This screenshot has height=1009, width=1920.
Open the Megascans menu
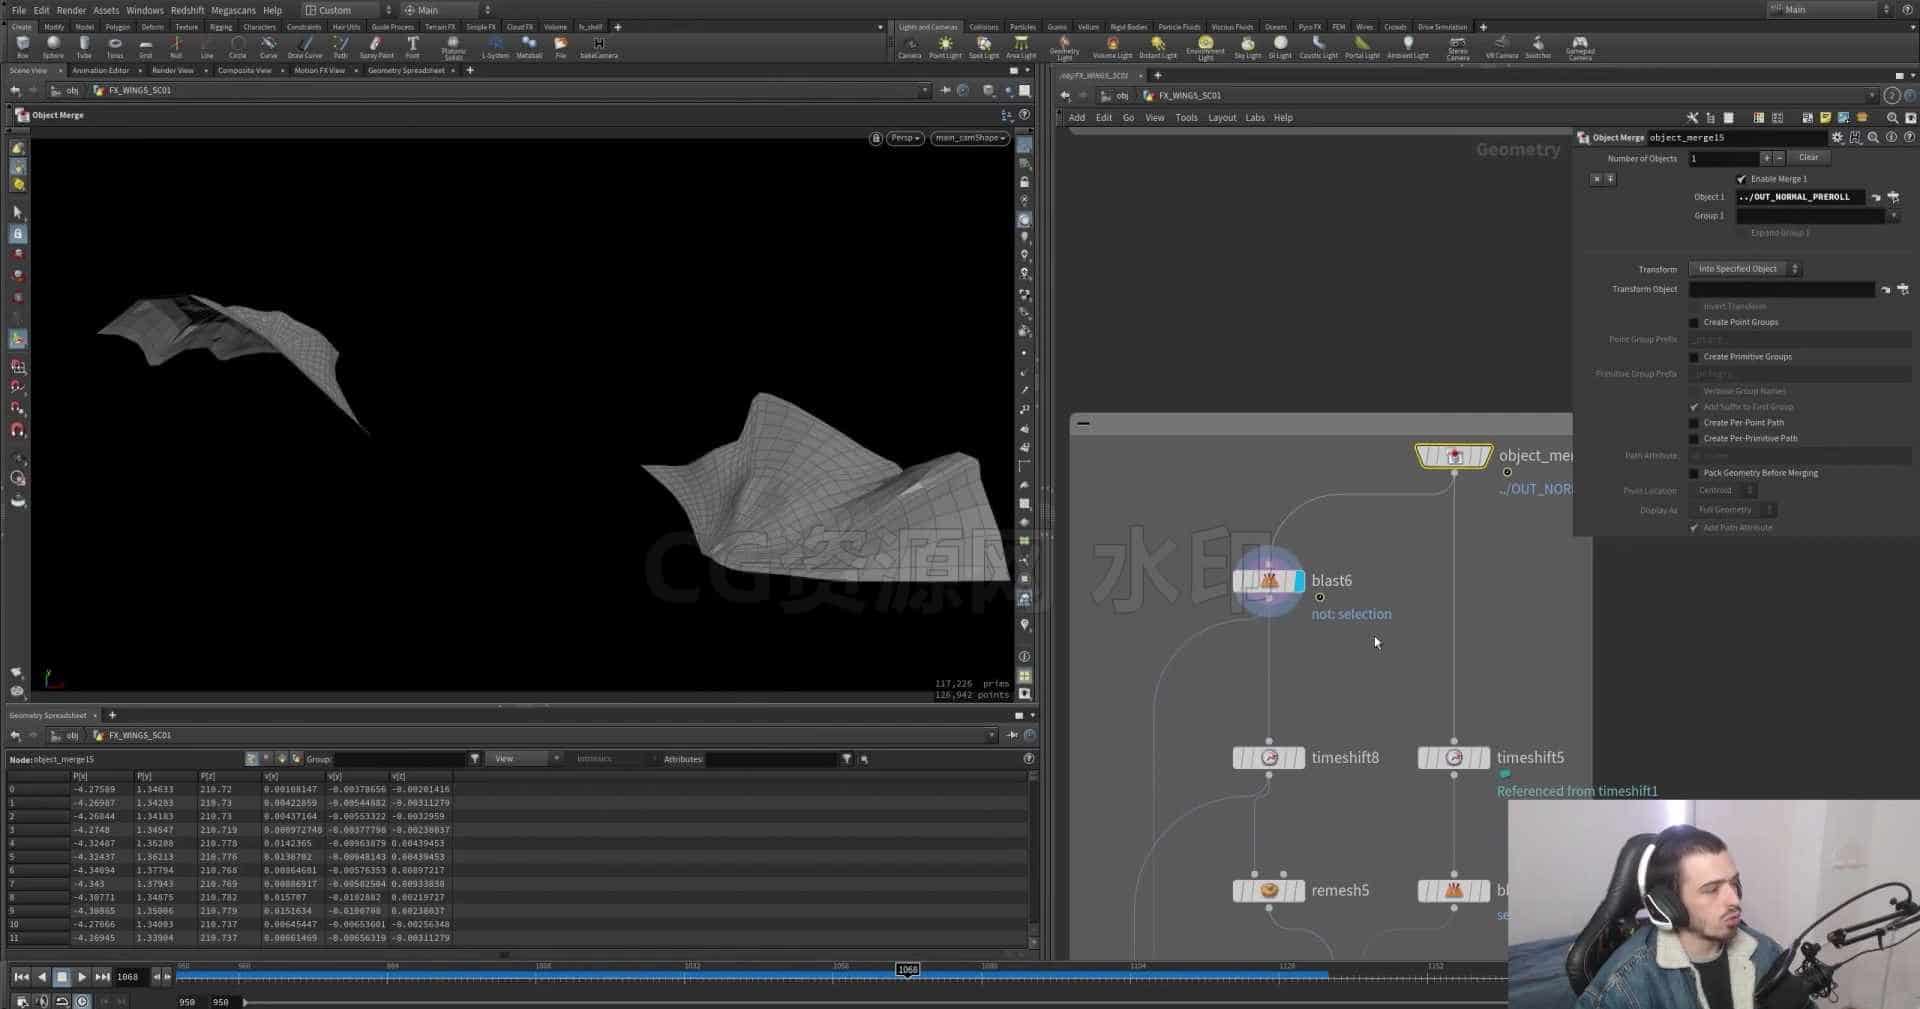[x=233, y=10]
